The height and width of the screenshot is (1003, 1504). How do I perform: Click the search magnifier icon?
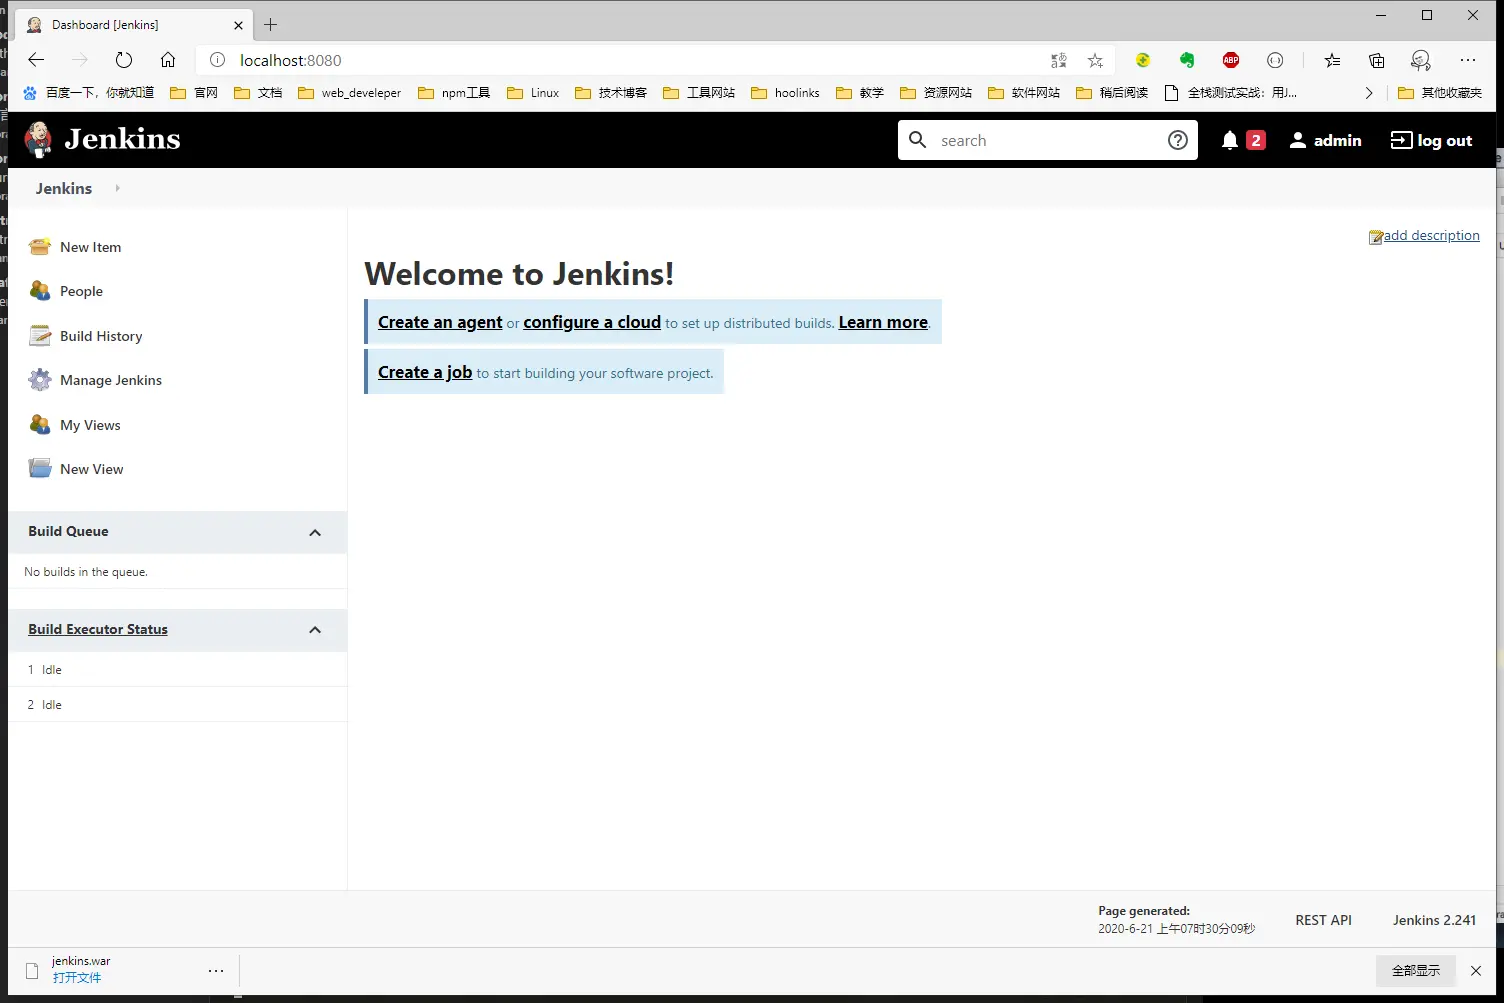coord(917,140)
